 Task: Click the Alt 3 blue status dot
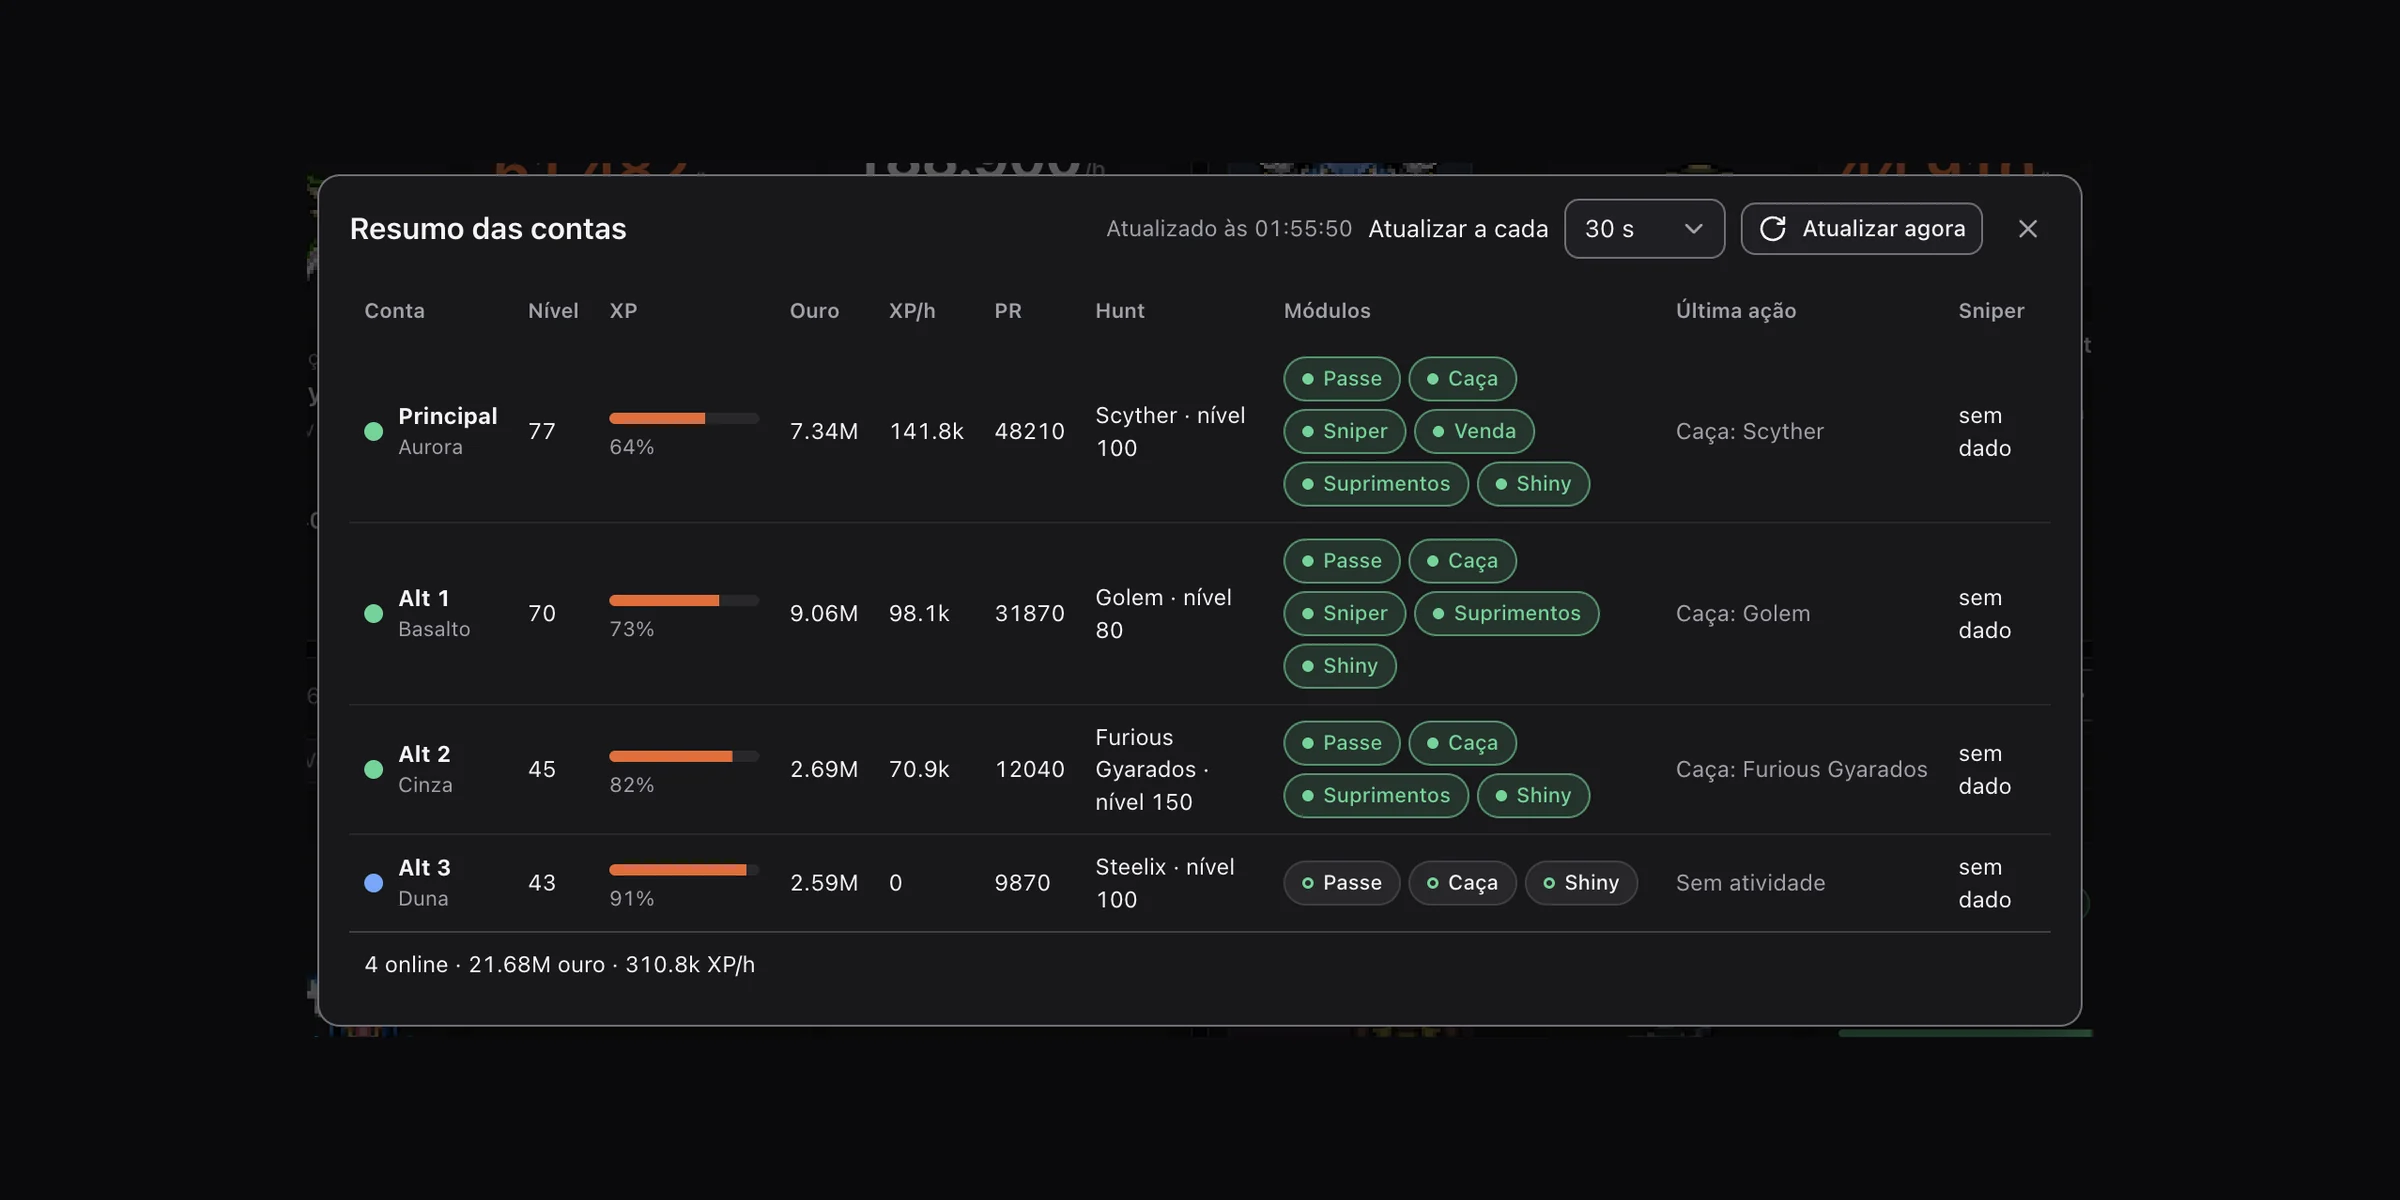click(x=373, y=883)
